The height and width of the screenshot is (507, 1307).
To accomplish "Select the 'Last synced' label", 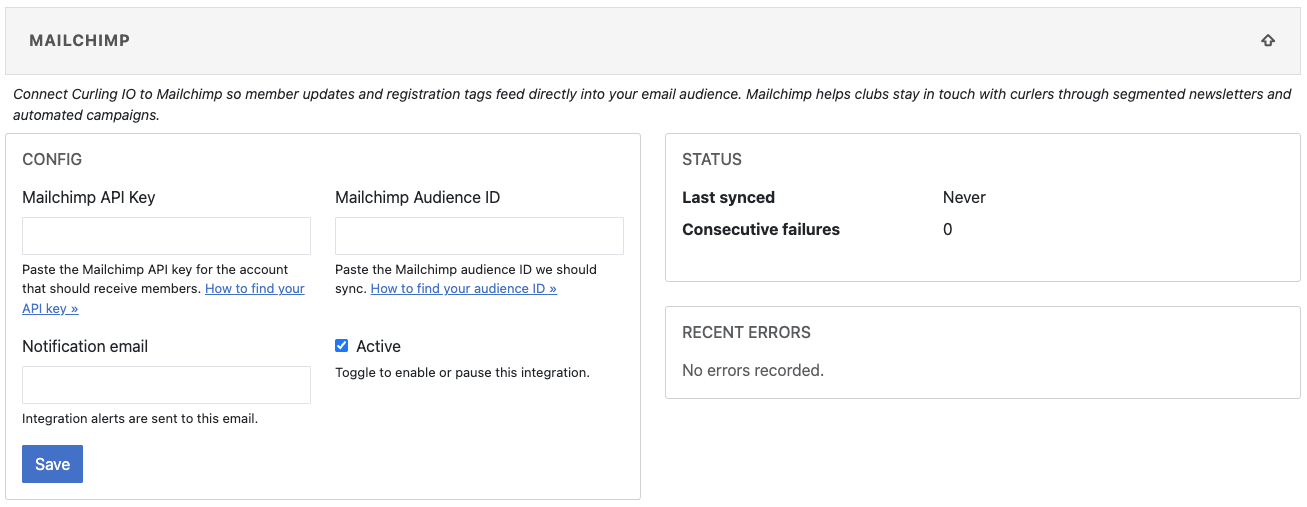I will click(728, 197).
